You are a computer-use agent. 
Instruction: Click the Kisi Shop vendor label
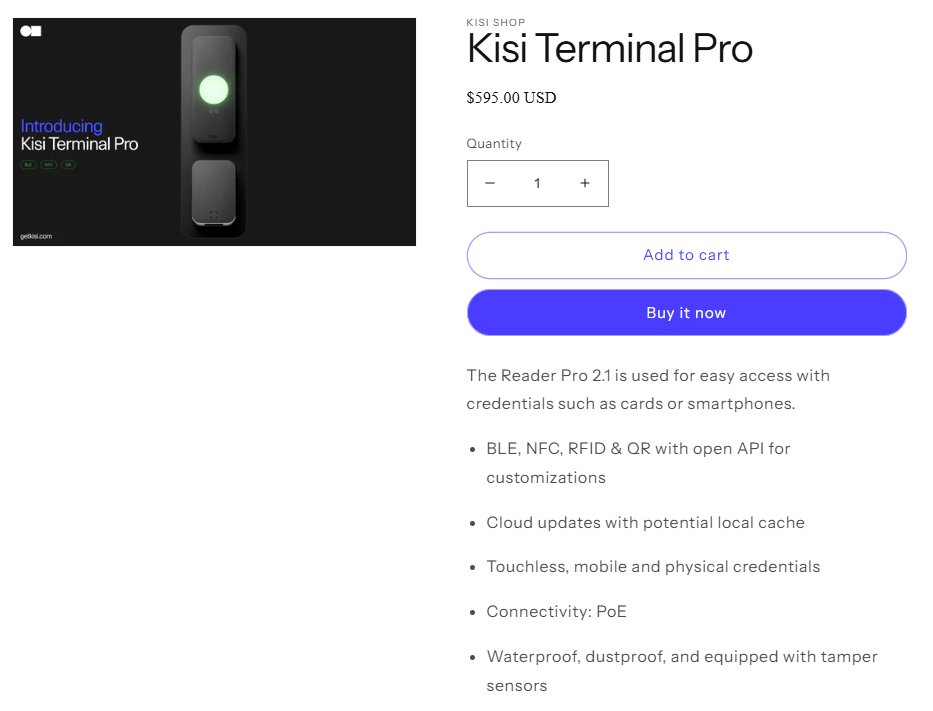(x=496, y=22)
